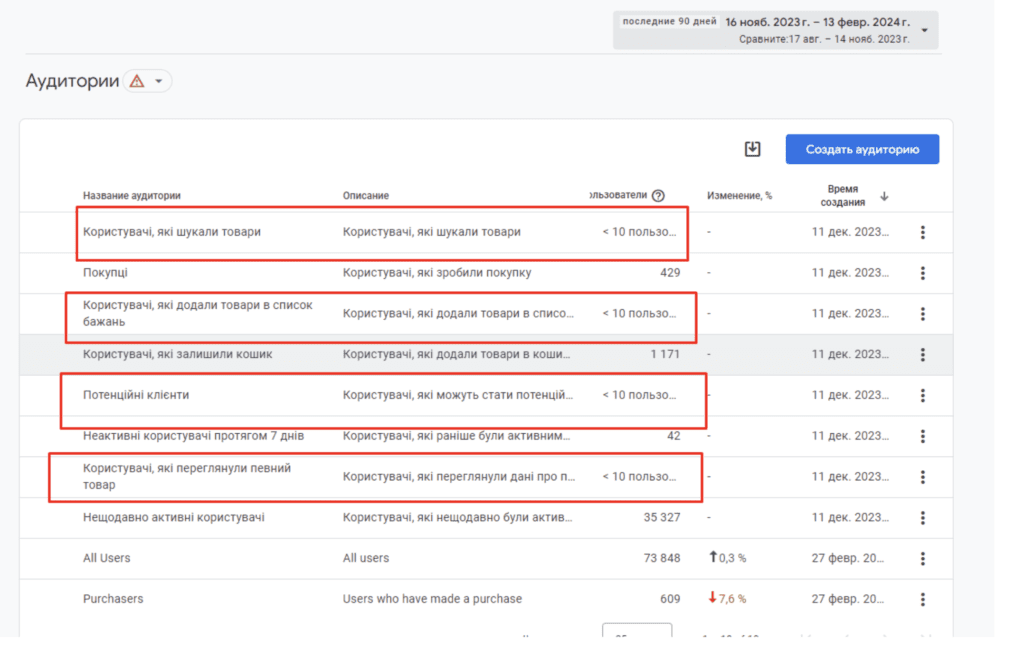The width and height of the screenshot is (1024, 648).
Task: Open more options for Покупці row
Action: click(923, 273)
